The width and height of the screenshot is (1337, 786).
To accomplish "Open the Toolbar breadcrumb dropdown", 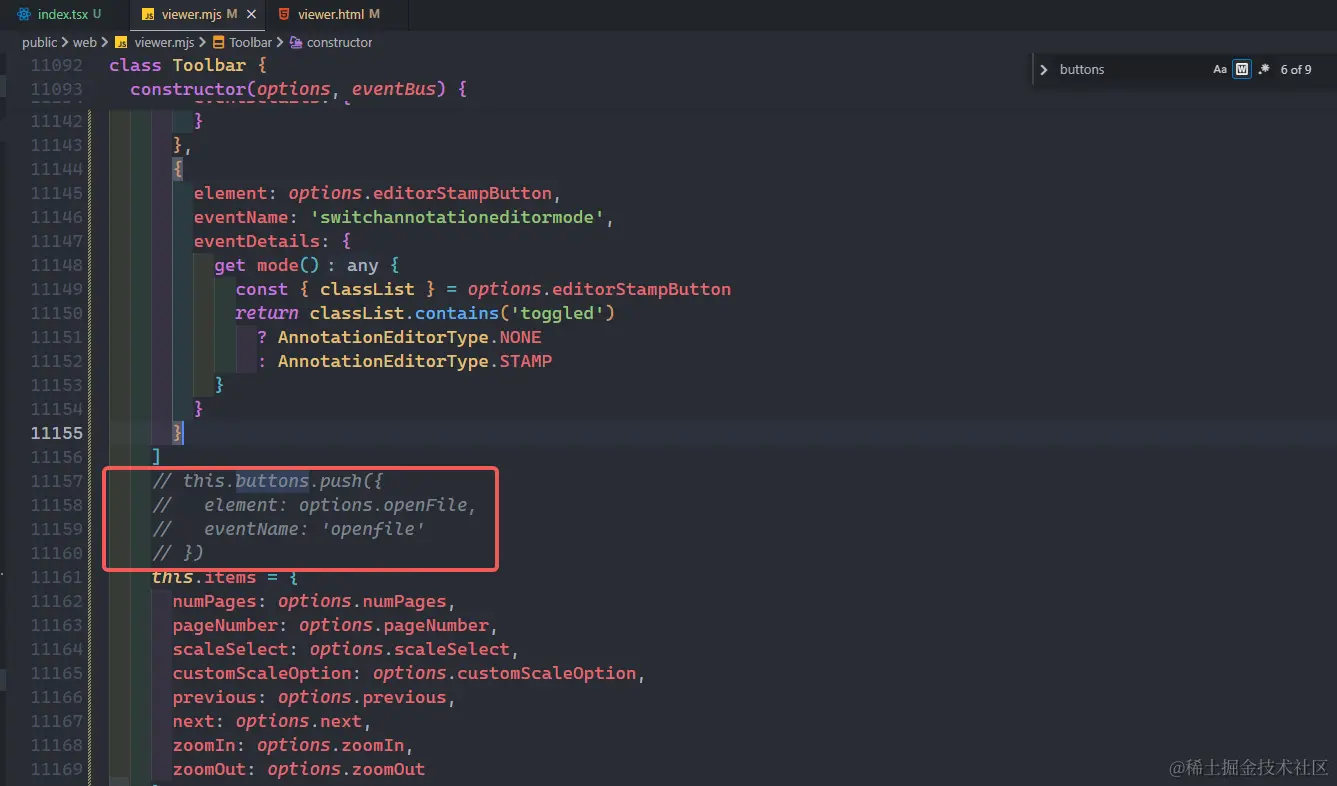I will tap(251, 42).
